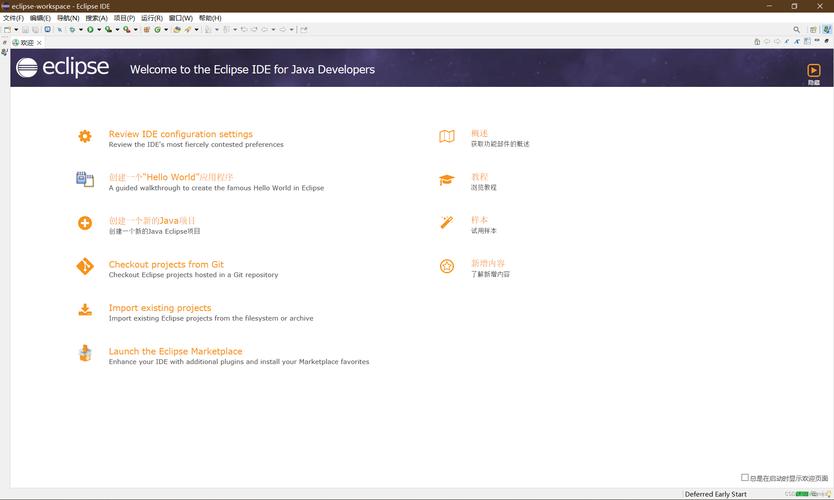834x500 pixels.
Task: Open the 导航(N) menu
Action: point(68,18)
